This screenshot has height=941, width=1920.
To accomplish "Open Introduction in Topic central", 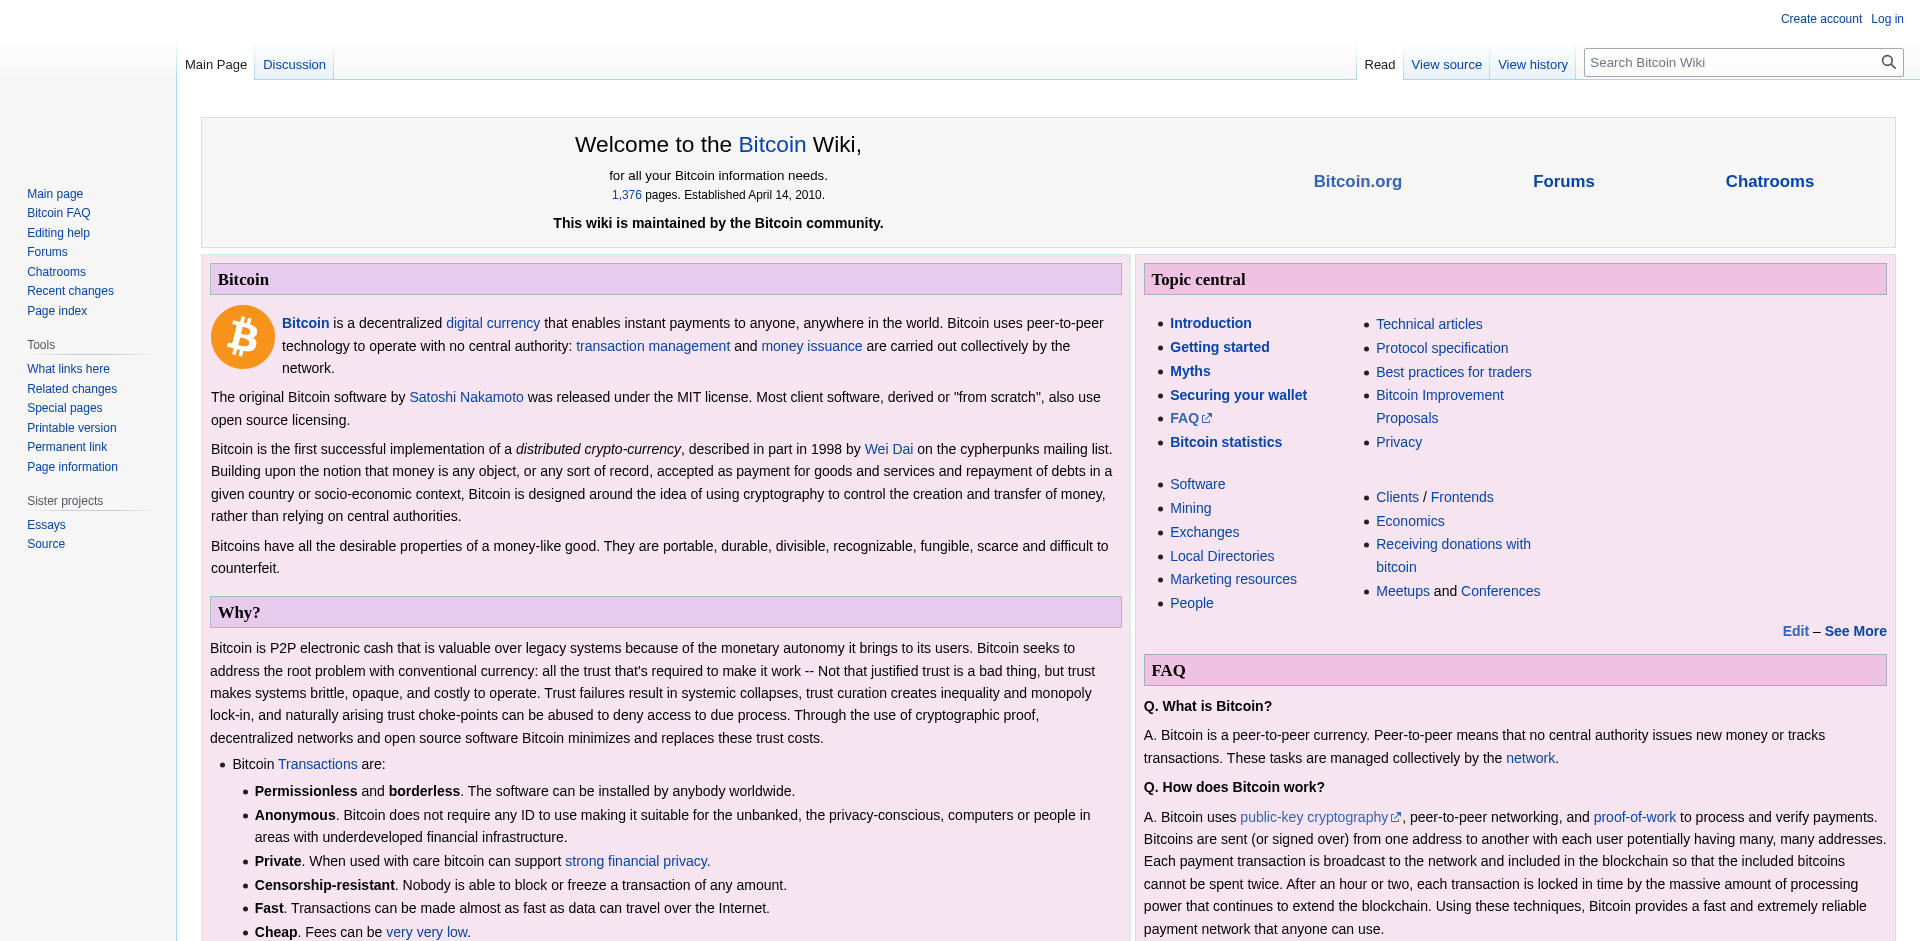I will (1210, 323).
